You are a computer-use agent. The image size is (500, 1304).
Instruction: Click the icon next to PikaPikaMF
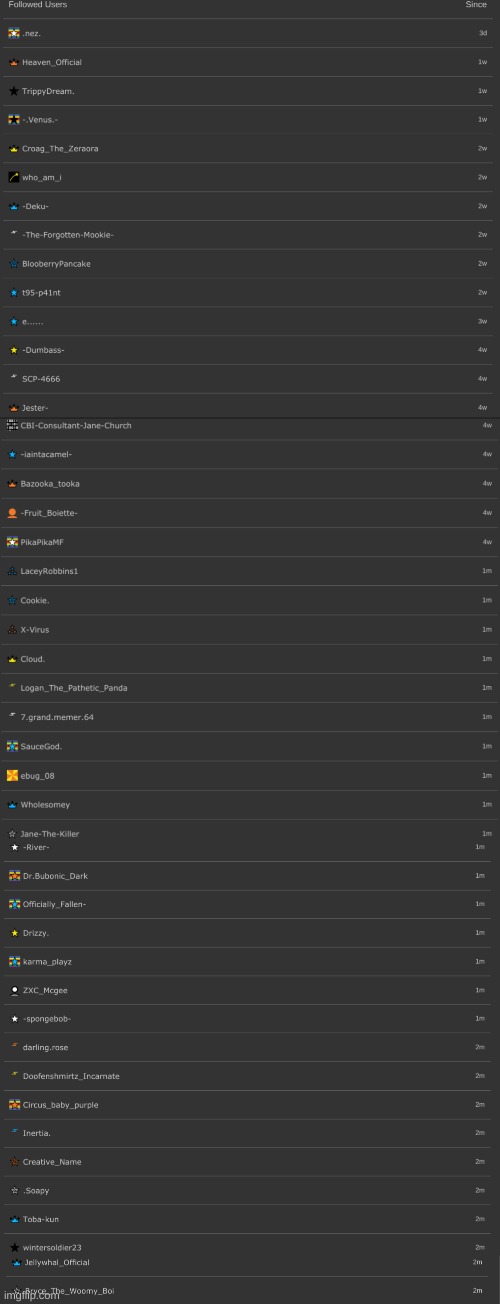point(12,542)
